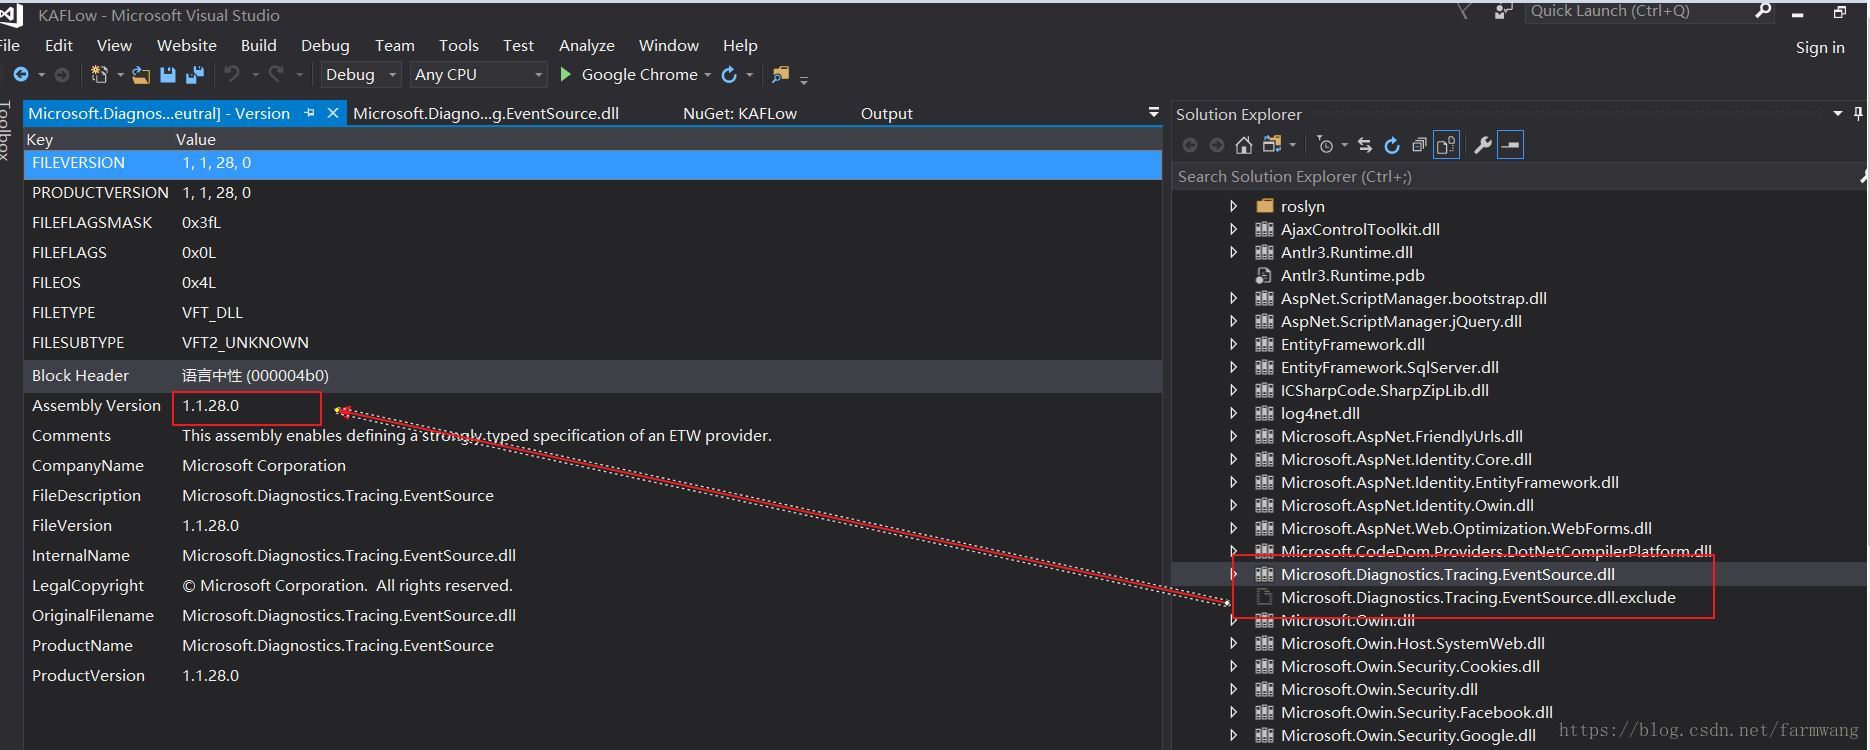Open Solution Explorer window options dropdown

pyautogui.click(x=1838, y=114)
